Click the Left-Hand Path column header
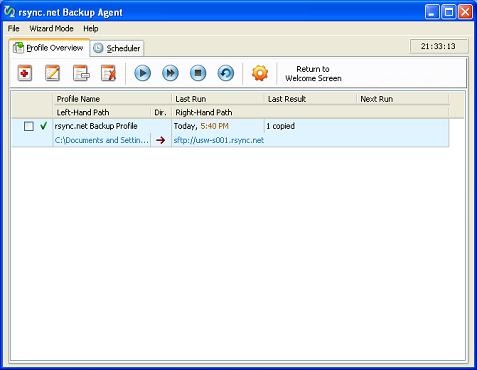Image resolution: width=477 pixels, height=370 pixels. coord(102,112)
